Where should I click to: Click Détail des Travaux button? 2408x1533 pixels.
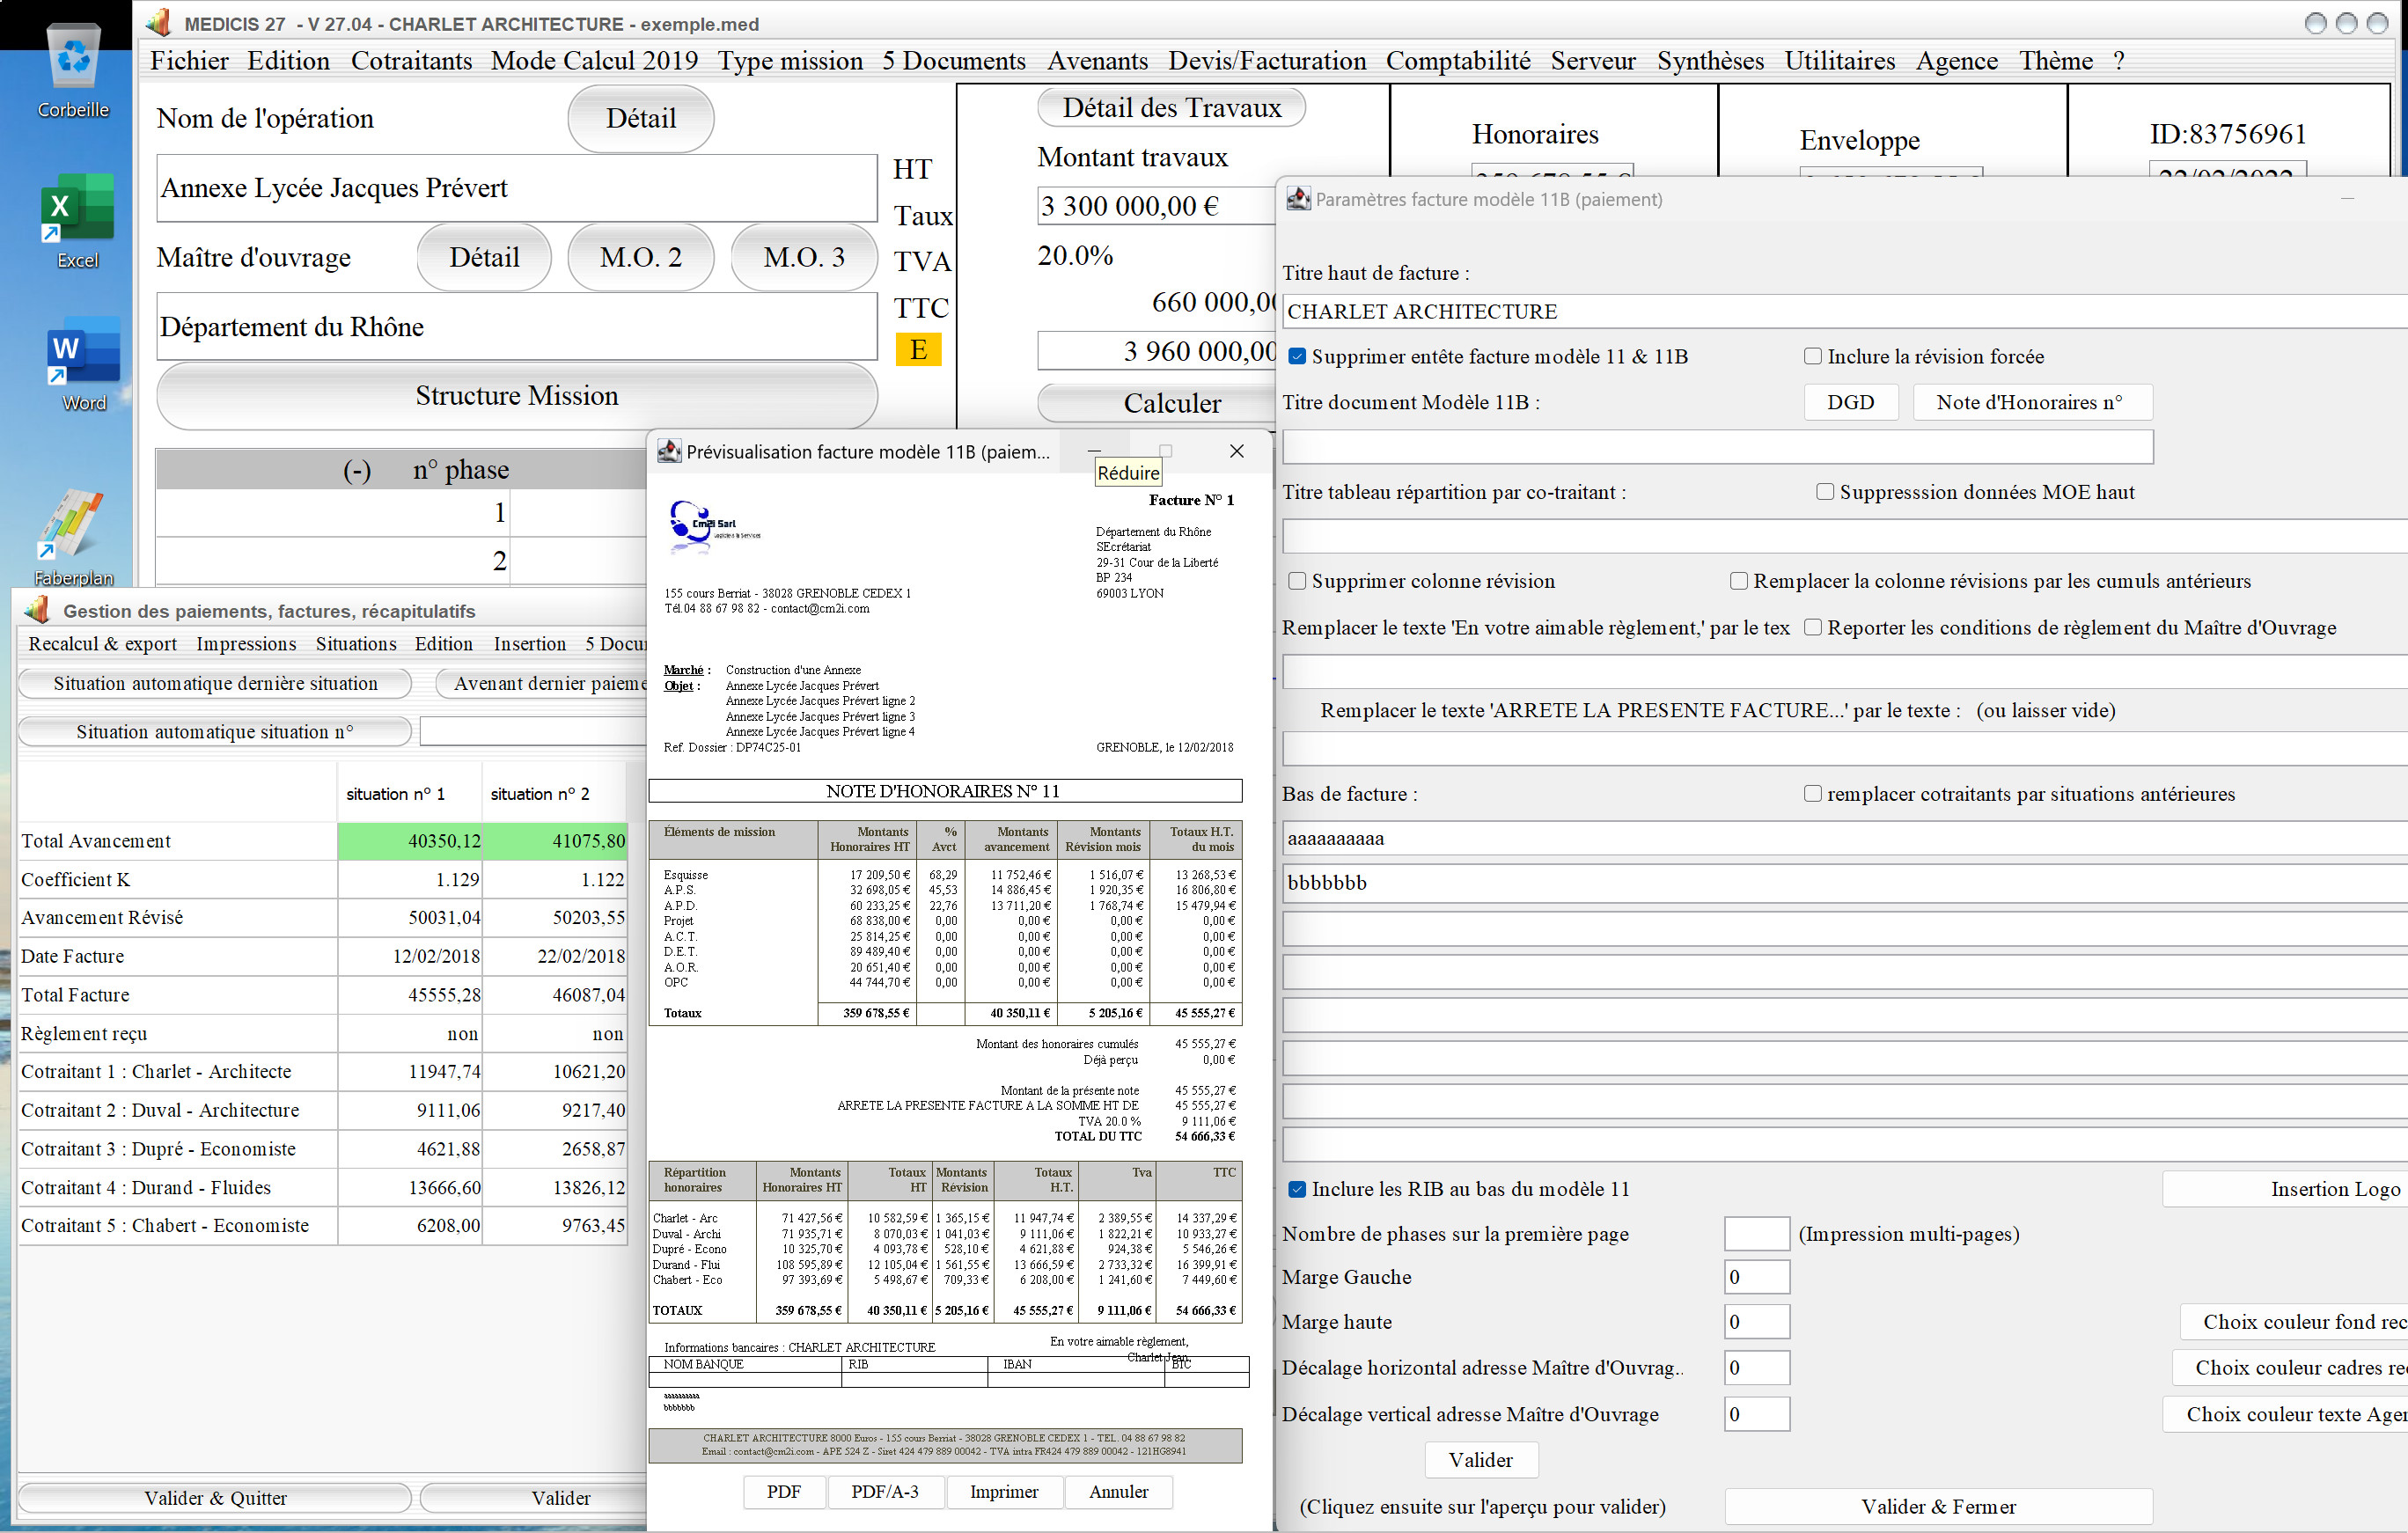[1171, 108]
